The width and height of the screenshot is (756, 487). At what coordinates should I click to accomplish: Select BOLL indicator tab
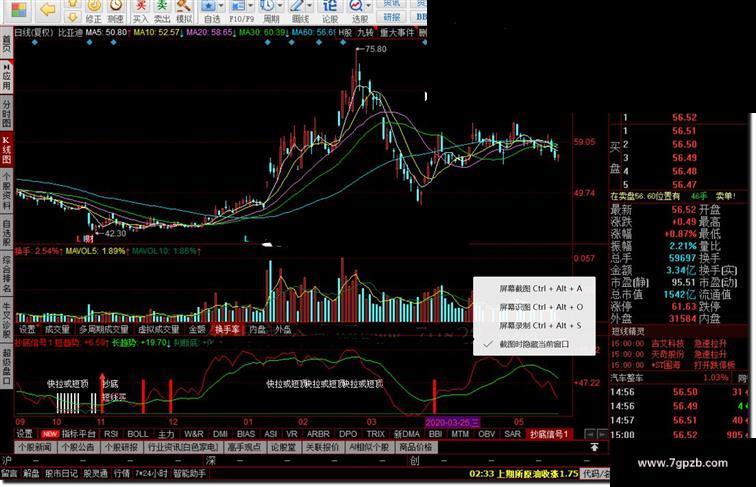137,434
